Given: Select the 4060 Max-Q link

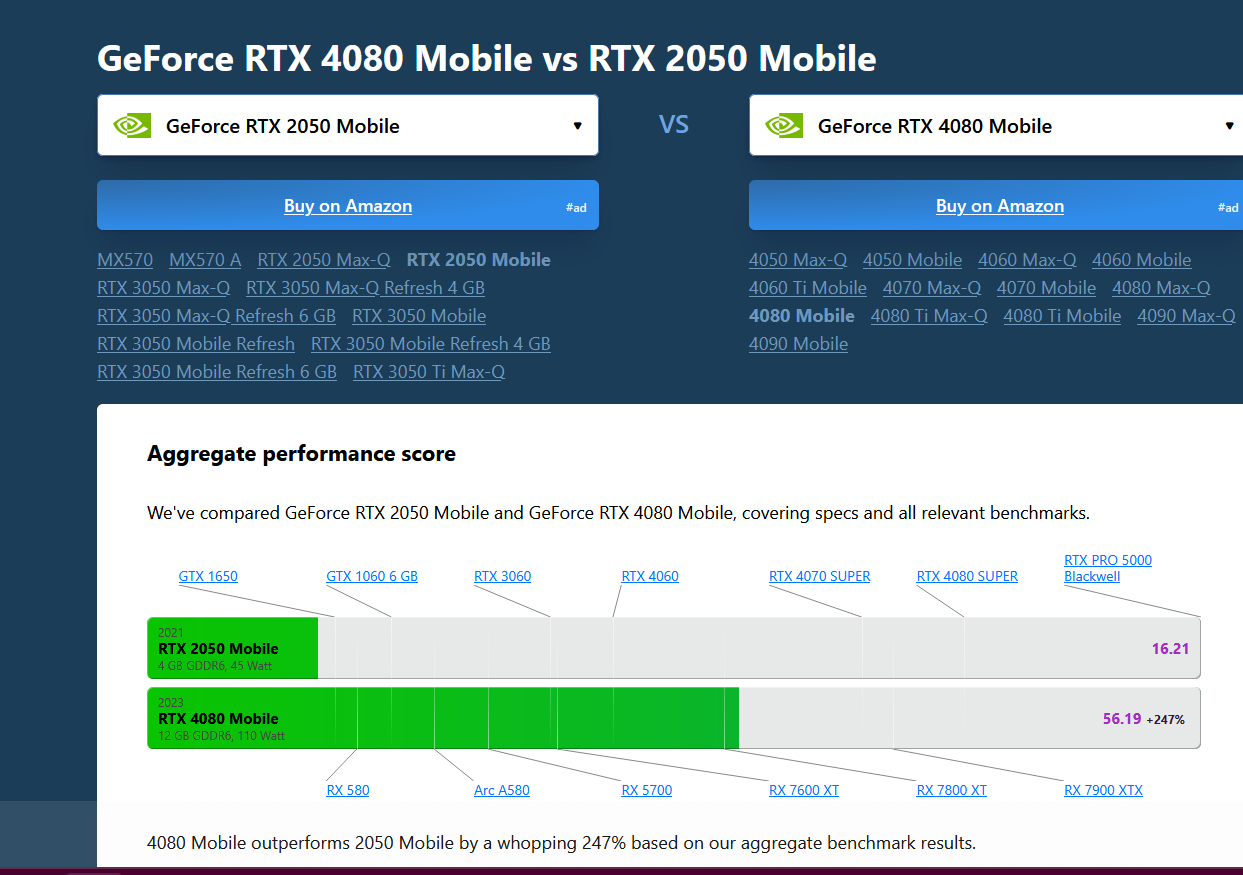Looking at the screenshot, I should coord(1027,260).
